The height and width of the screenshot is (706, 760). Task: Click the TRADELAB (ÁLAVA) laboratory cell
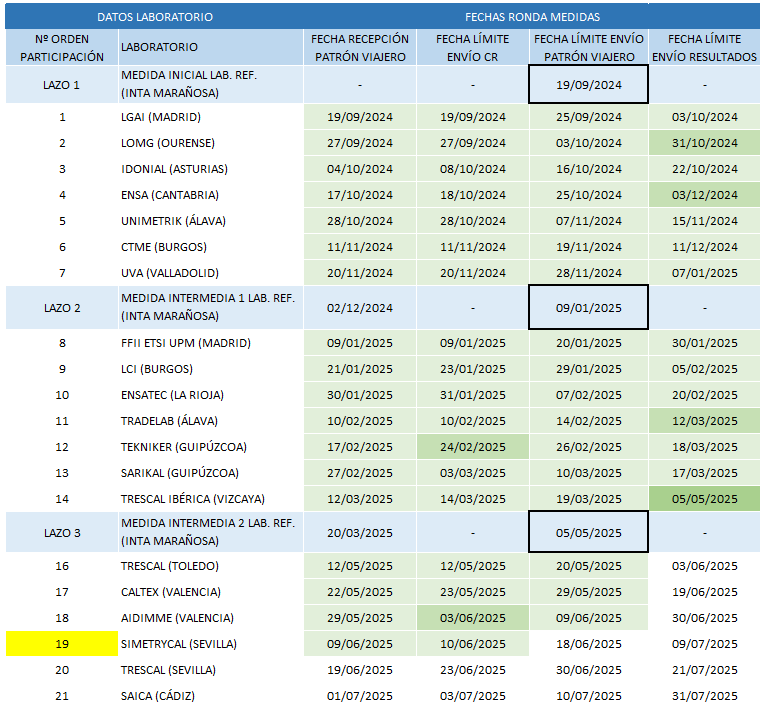tap(211, 421)
